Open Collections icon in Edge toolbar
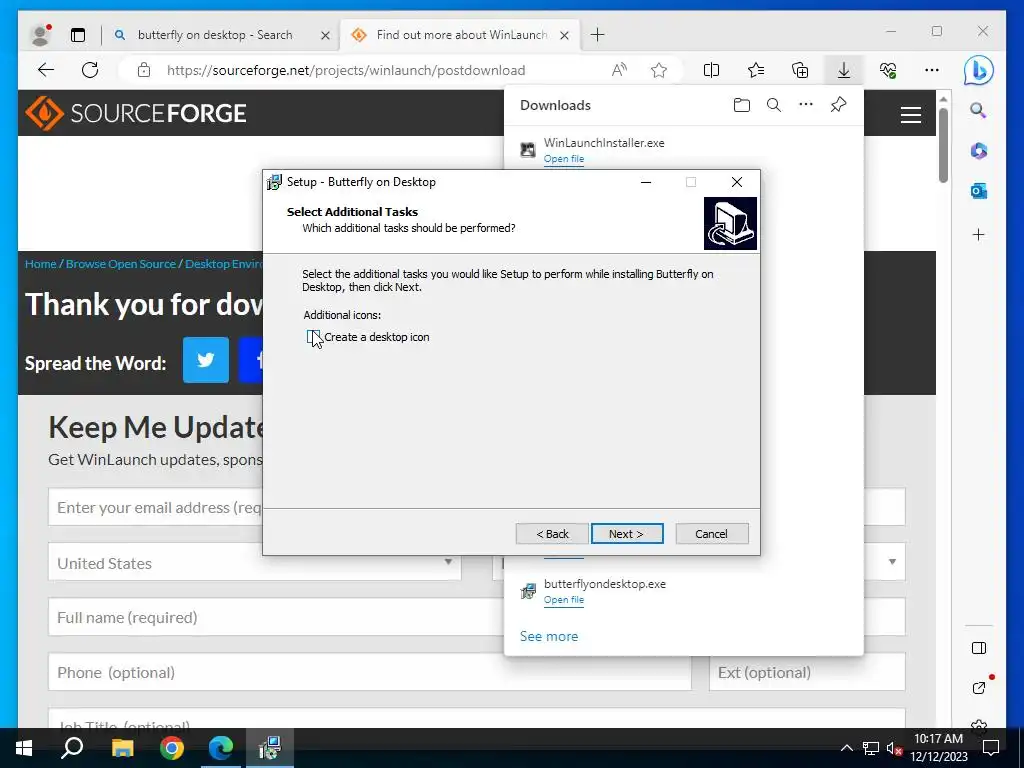This screenshot has height=768, width=1024. tap(800, 70)
